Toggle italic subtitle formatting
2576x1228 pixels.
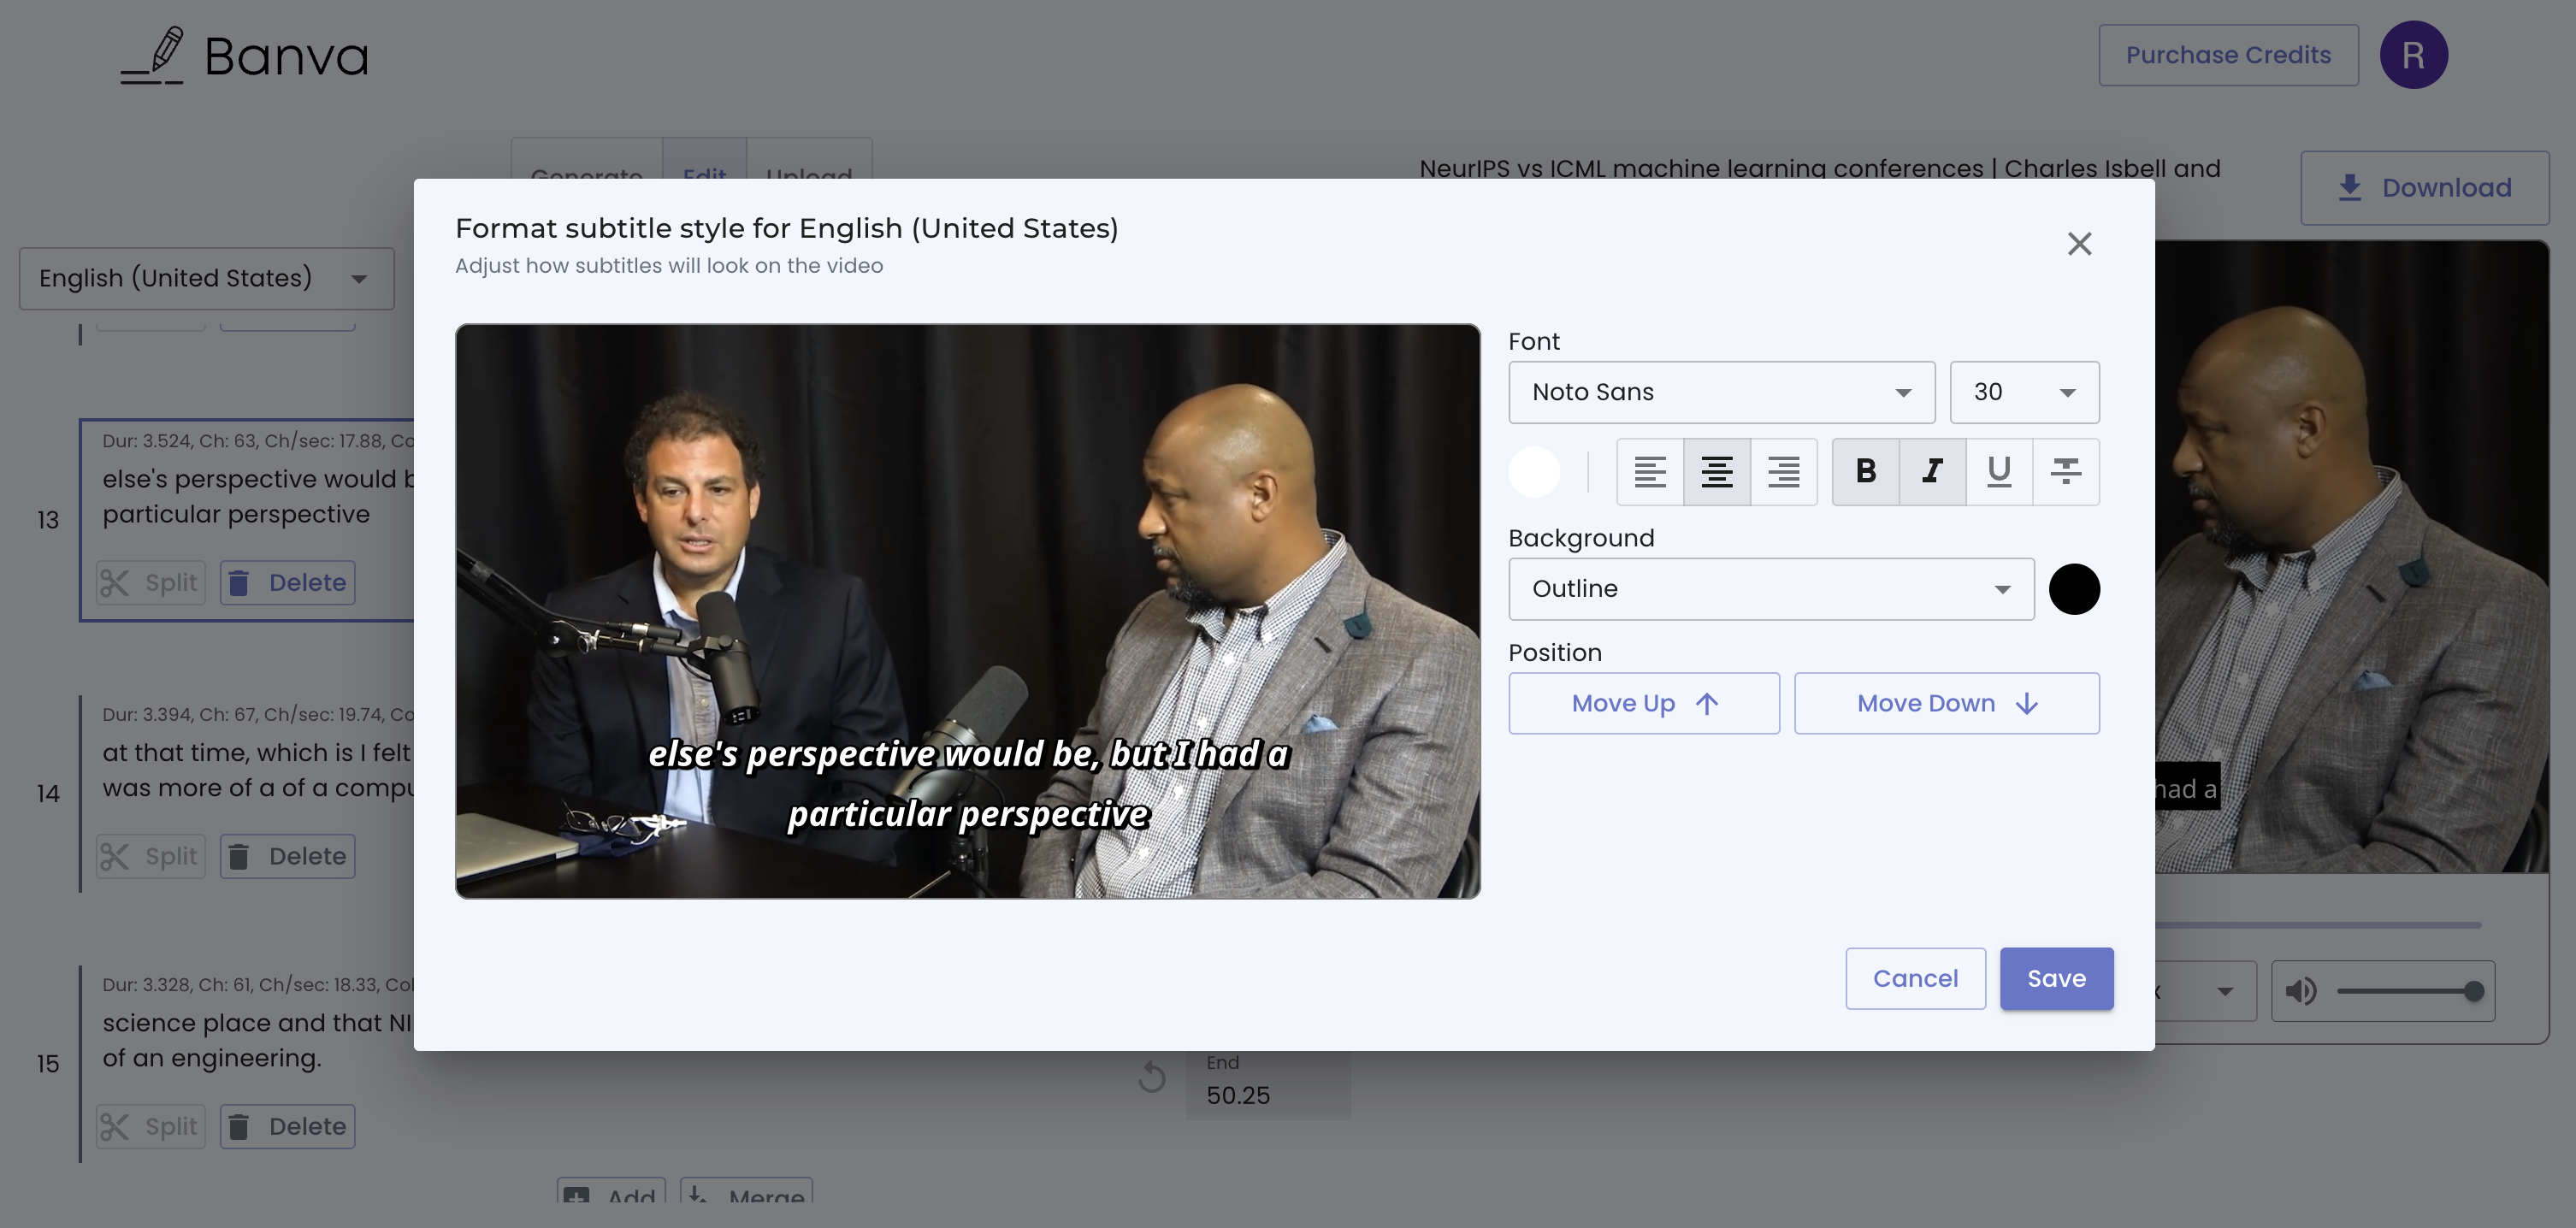point(1932,471)
